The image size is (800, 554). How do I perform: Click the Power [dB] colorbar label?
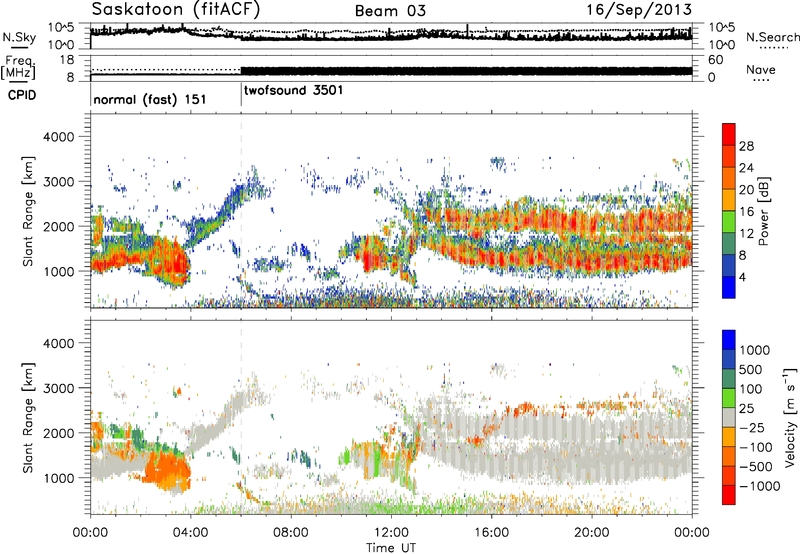point(764,212)
